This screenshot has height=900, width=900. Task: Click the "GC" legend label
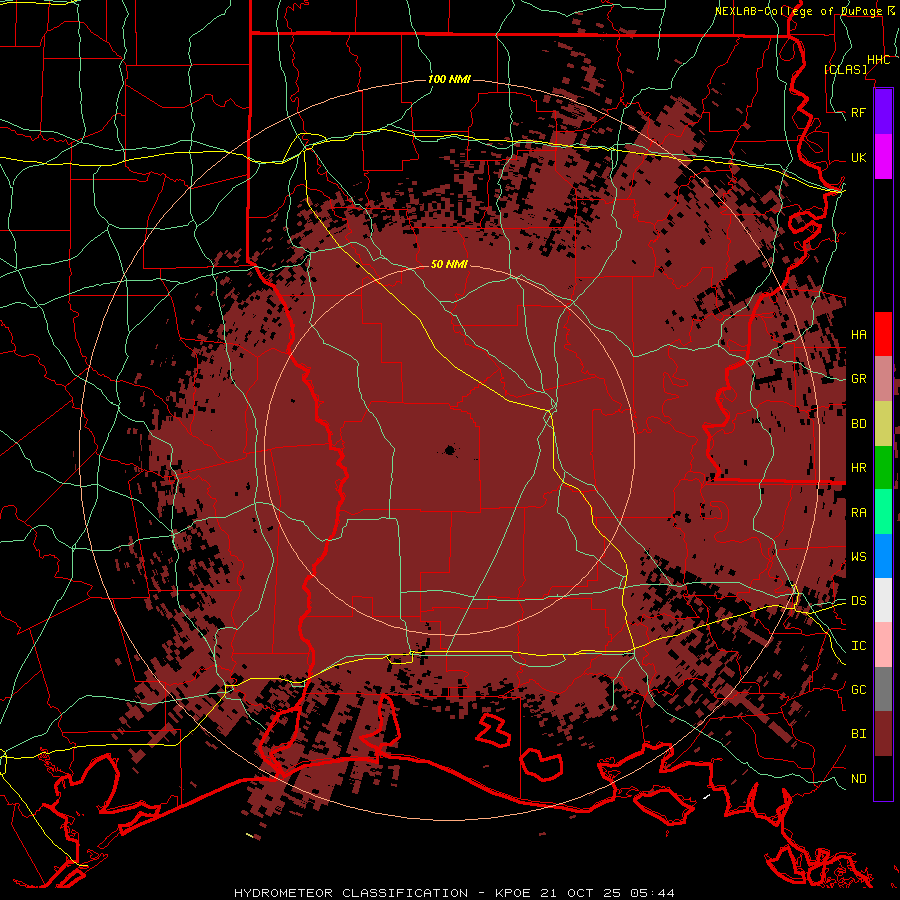[x=858, y=690]
